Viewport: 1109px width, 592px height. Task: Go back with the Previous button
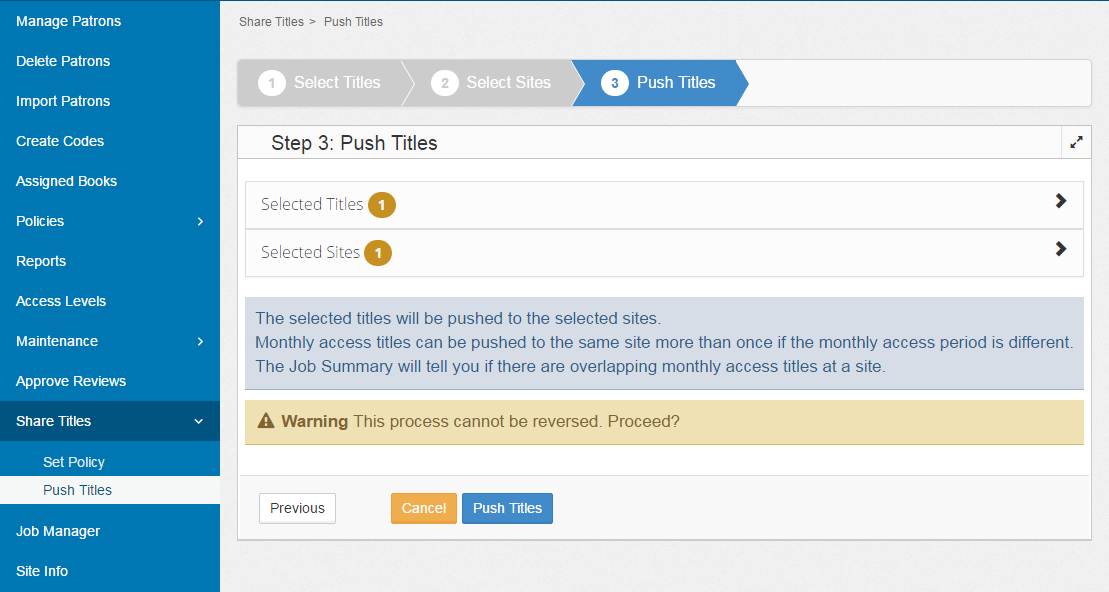297,508
